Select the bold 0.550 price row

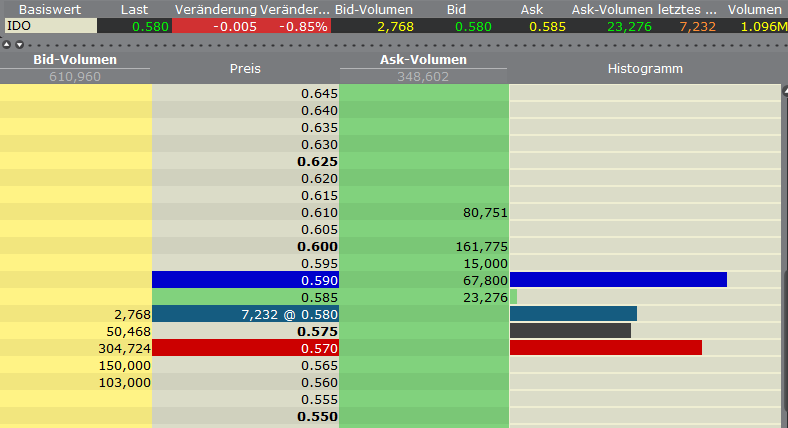pyautogui.click(x=246, y=416)
